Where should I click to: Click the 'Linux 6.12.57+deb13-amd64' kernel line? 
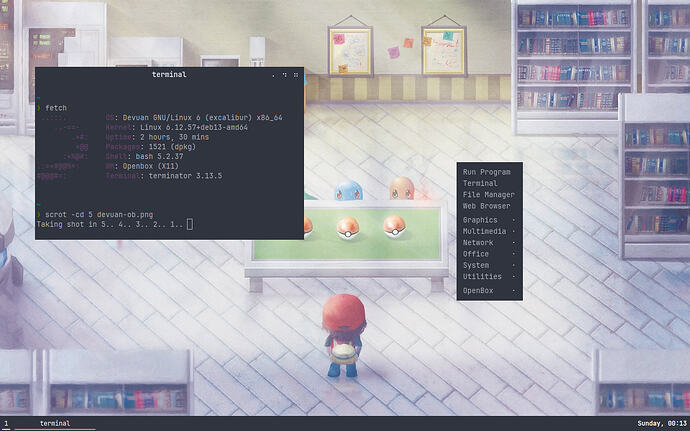pos(176,127)
